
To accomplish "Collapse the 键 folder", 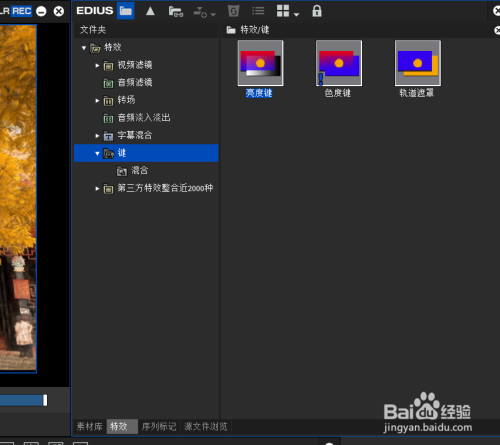I will pos(97,153).
